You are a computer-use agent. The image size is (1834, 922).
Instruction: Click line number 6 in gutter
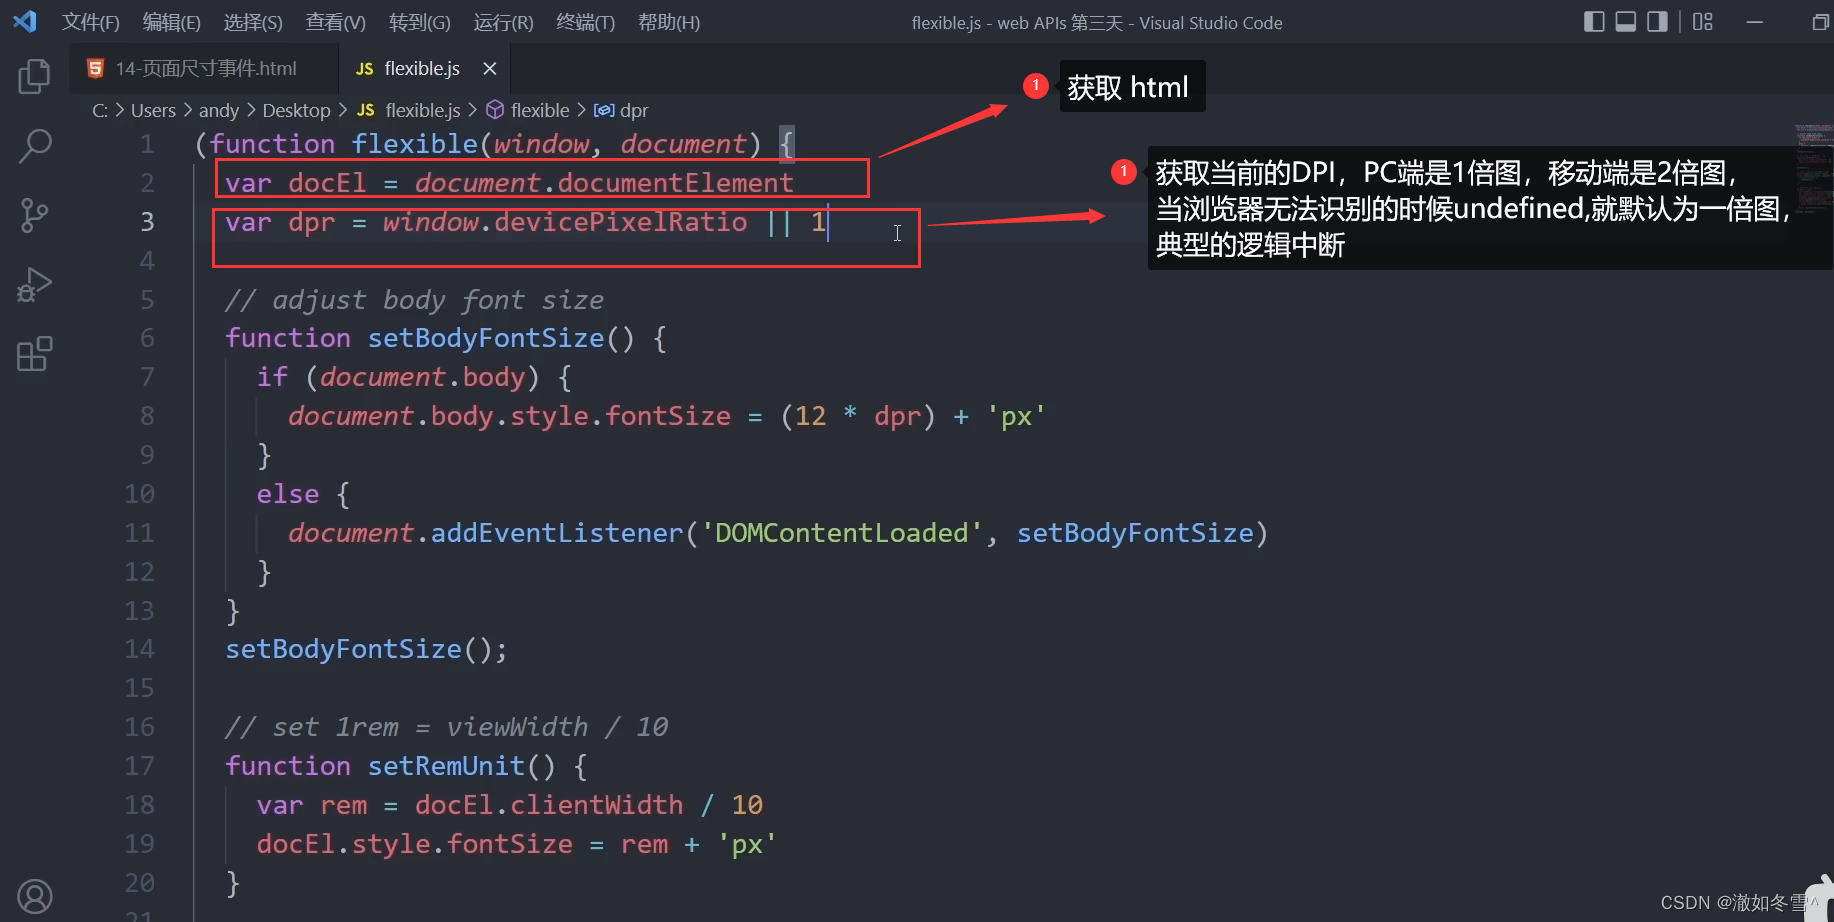click(147, 338)
